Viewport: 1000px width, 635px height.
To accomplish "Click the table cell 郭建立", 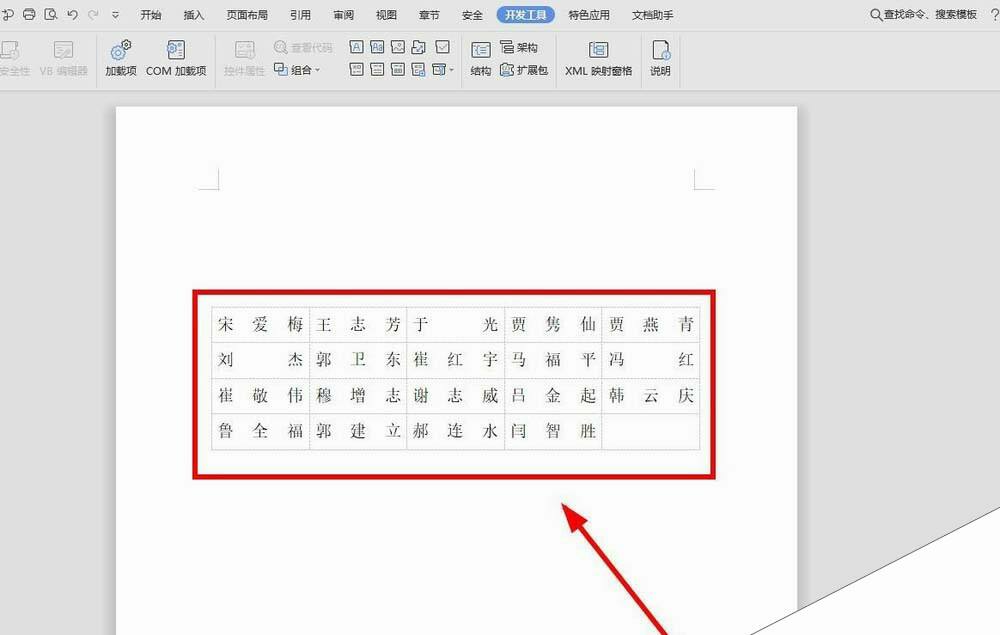I will coord(358,431).
